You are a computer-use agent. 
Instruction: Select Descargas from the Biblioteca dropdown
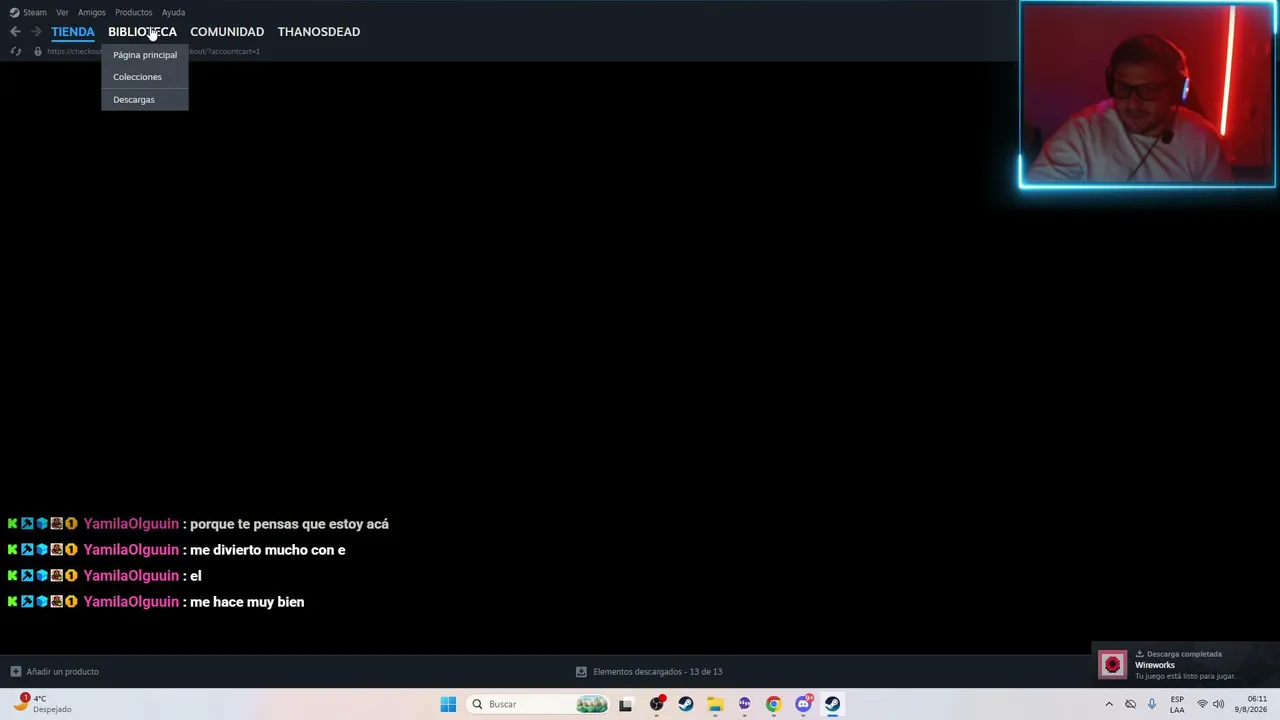(x=145, y=100)
